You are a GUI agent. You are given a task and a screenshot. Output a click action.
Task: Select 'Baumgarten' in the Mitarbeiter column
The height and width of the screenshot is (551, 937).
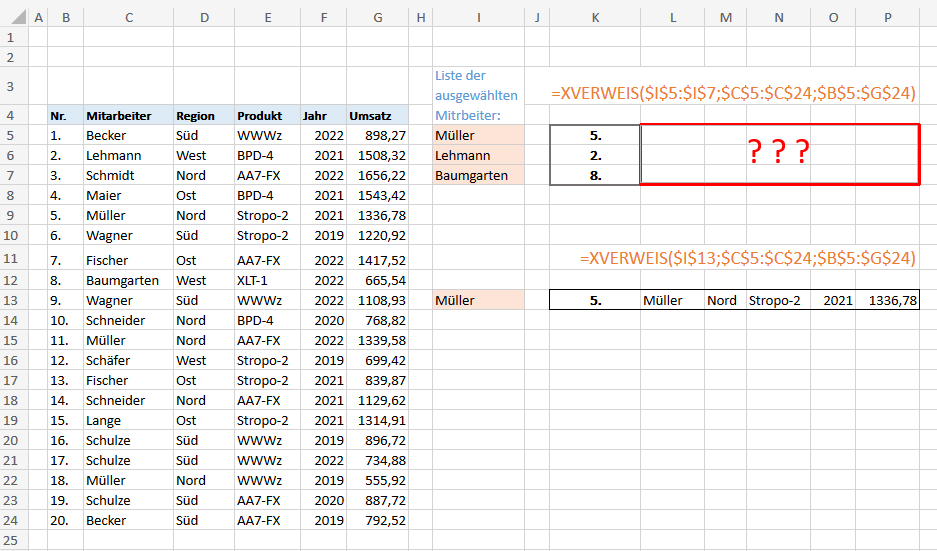[x=128, y=280]
